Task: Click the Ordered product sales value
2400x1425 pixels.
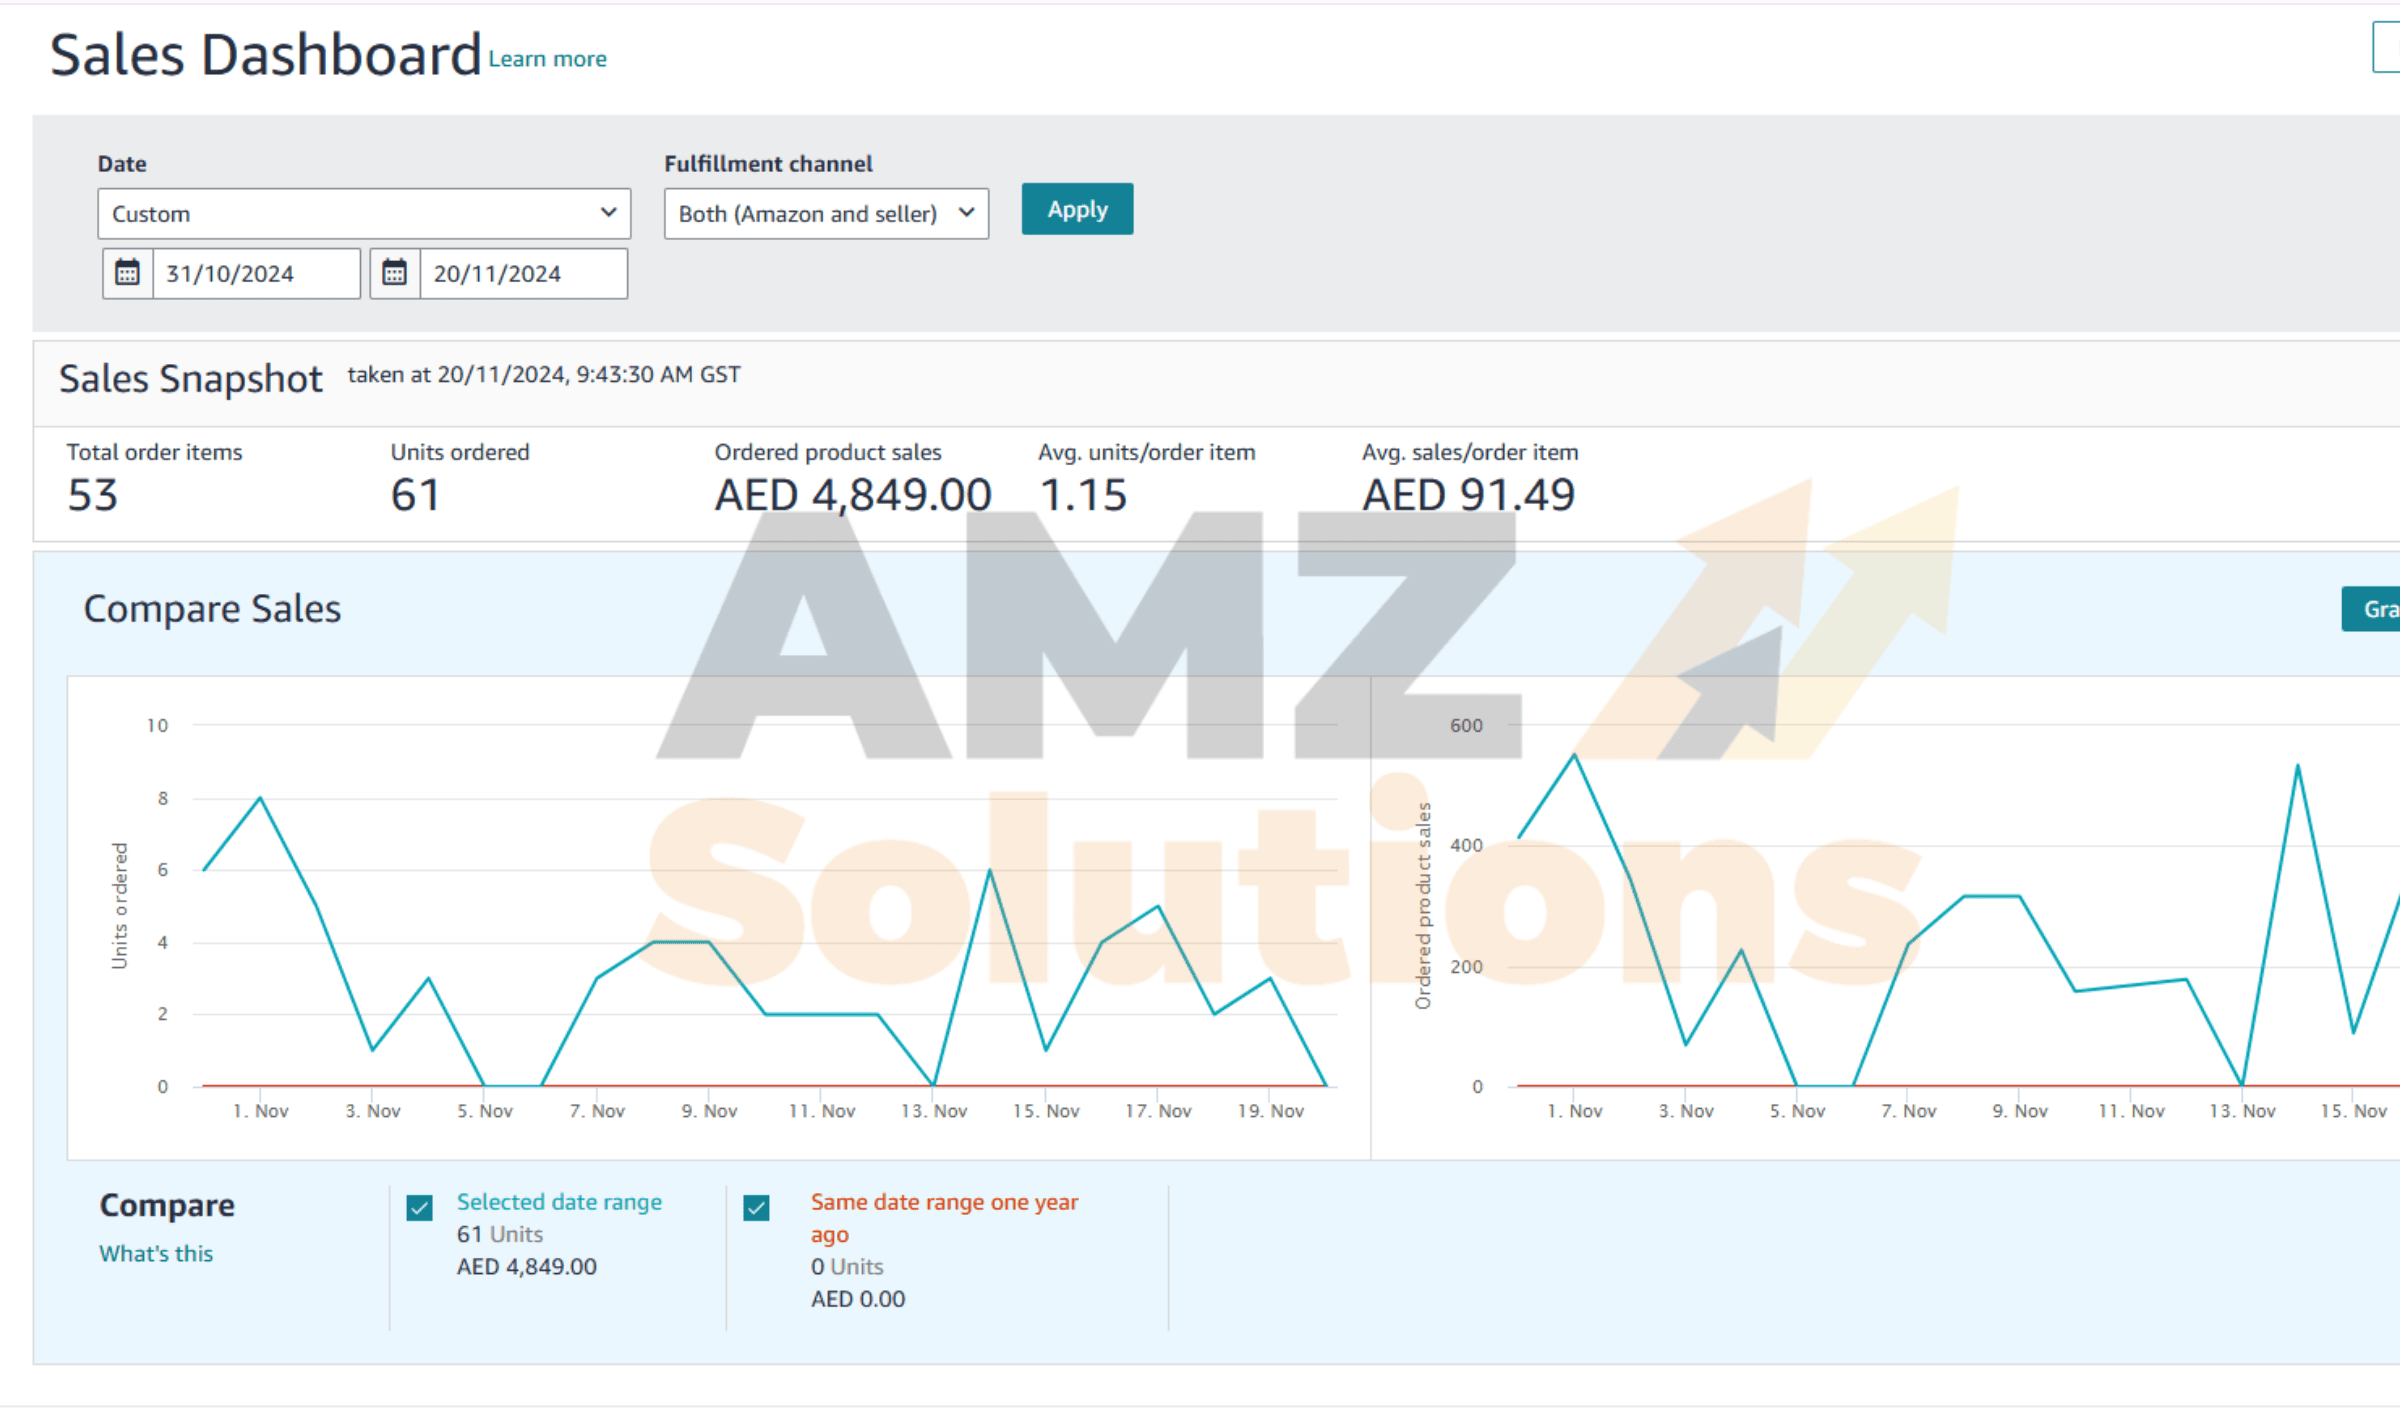Action: click(852, 495)
